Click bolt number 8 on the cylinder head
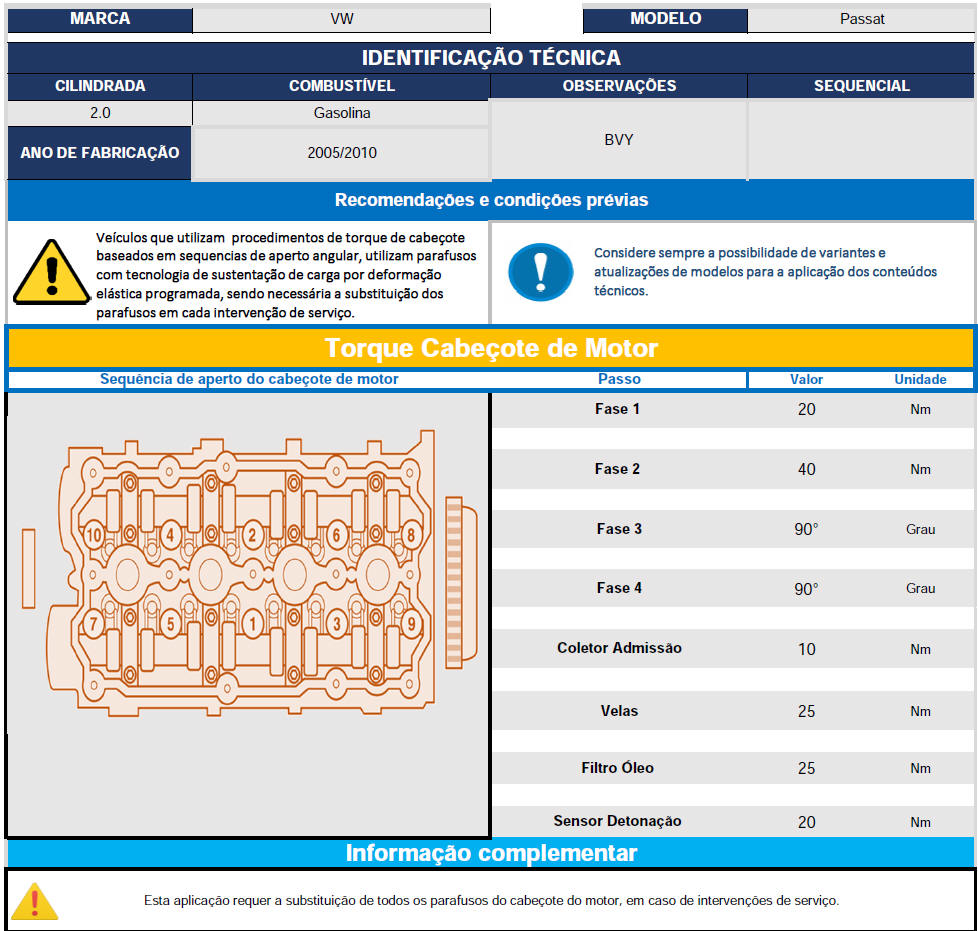Screen dimensions: 978x931 [x=409, y=535]
